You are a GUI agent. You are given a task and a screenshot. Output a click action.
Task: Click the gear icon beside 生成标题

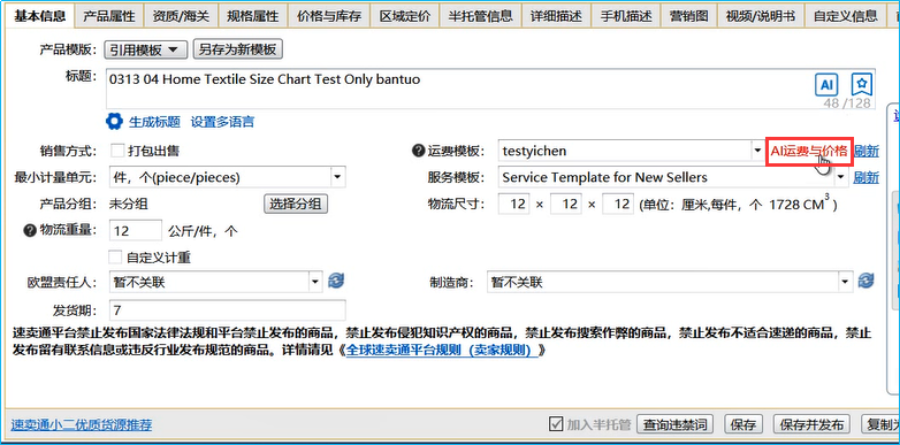(115, 121)
